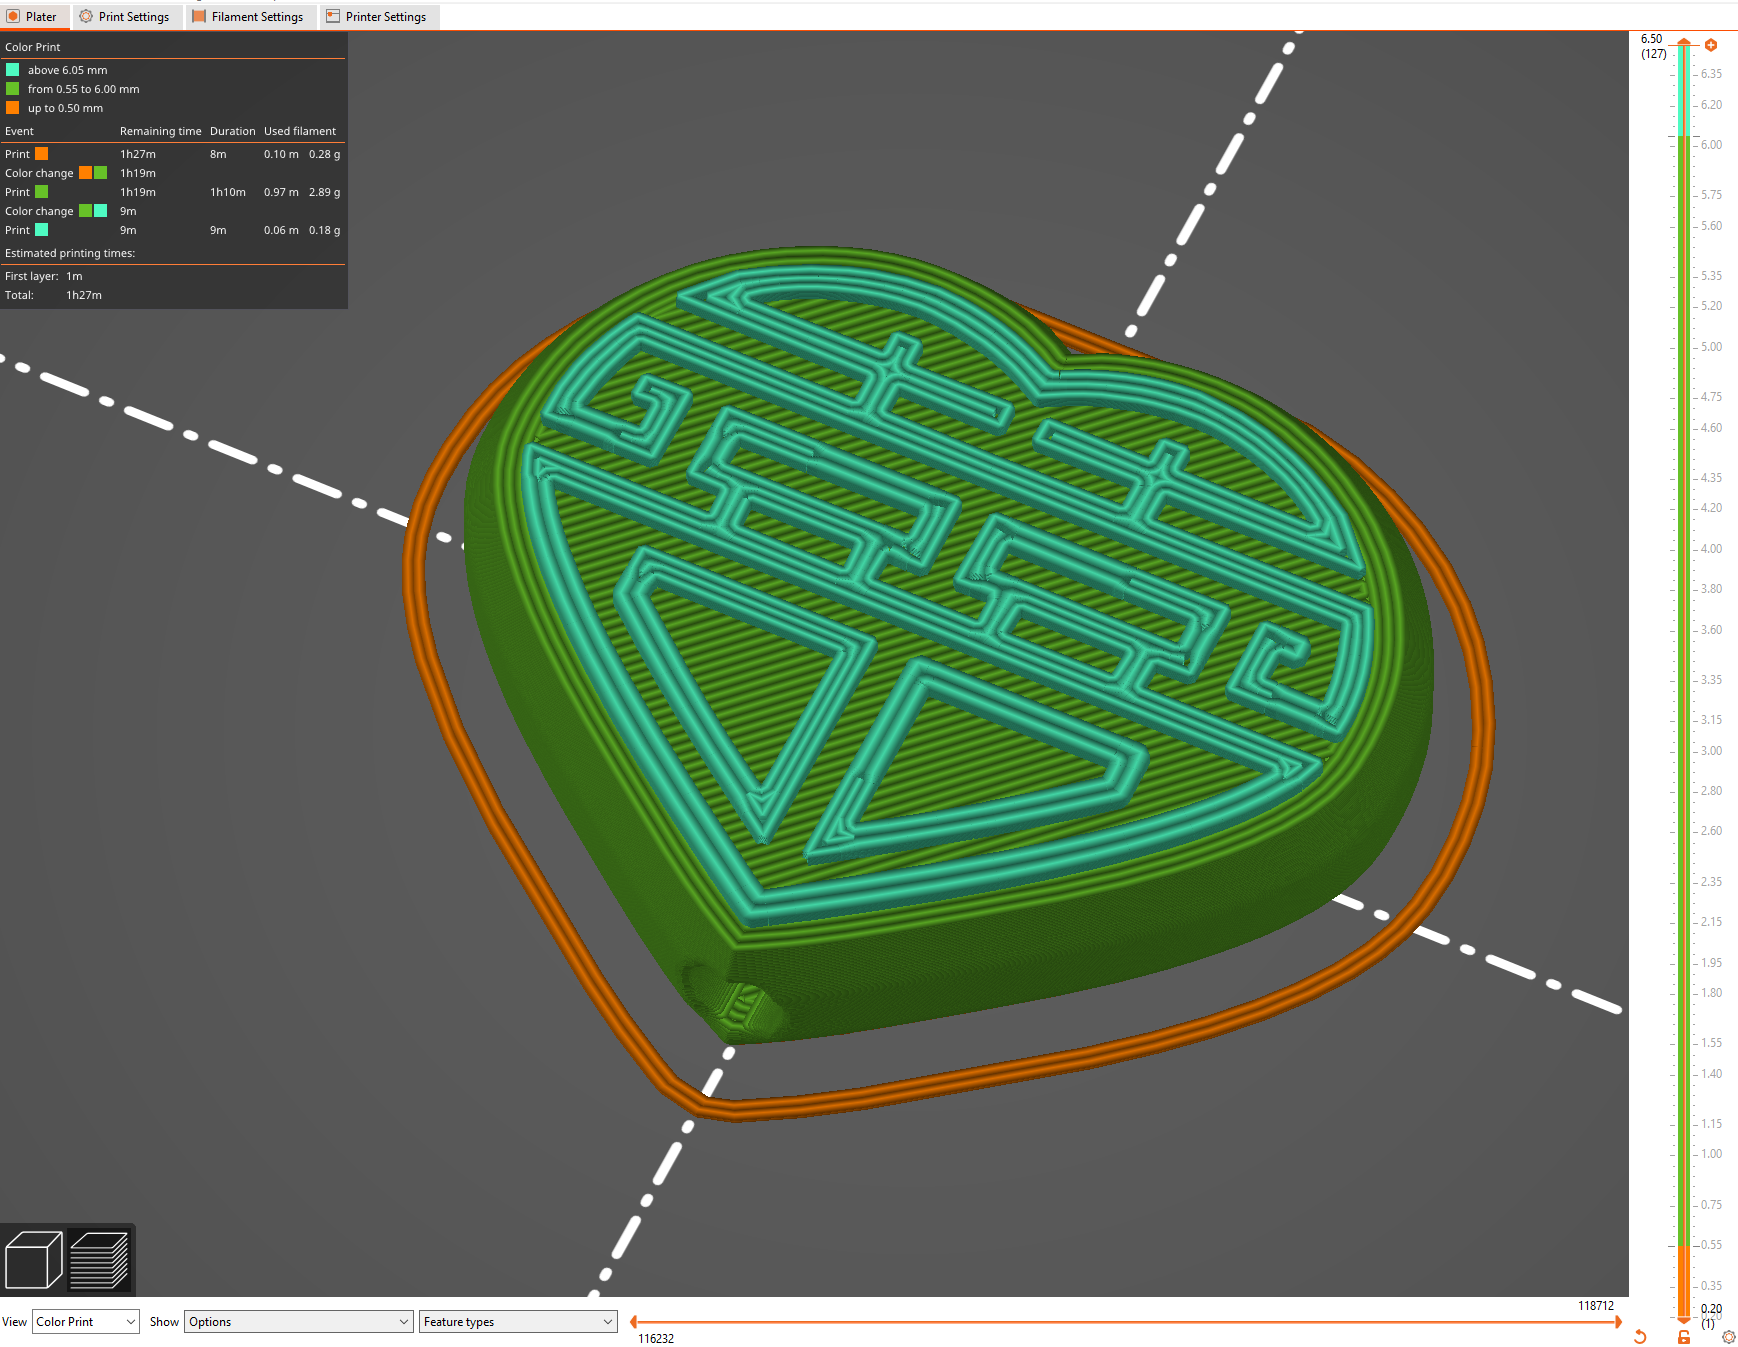Image resolution: width=1738 pixels, height=1347 pixels.
Task: Click the green swatch for 0.55 to 6.00 mm
Action: pyautogui.click(x=13, y=89)
